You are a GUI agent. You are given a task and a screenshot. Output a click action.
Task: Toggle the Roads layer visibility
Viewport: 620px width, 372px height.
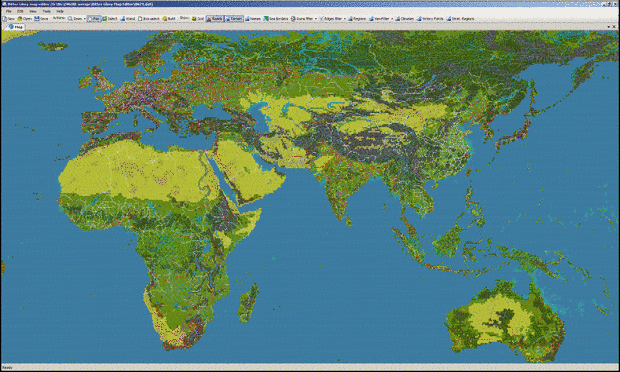click(x=215, y=19)
